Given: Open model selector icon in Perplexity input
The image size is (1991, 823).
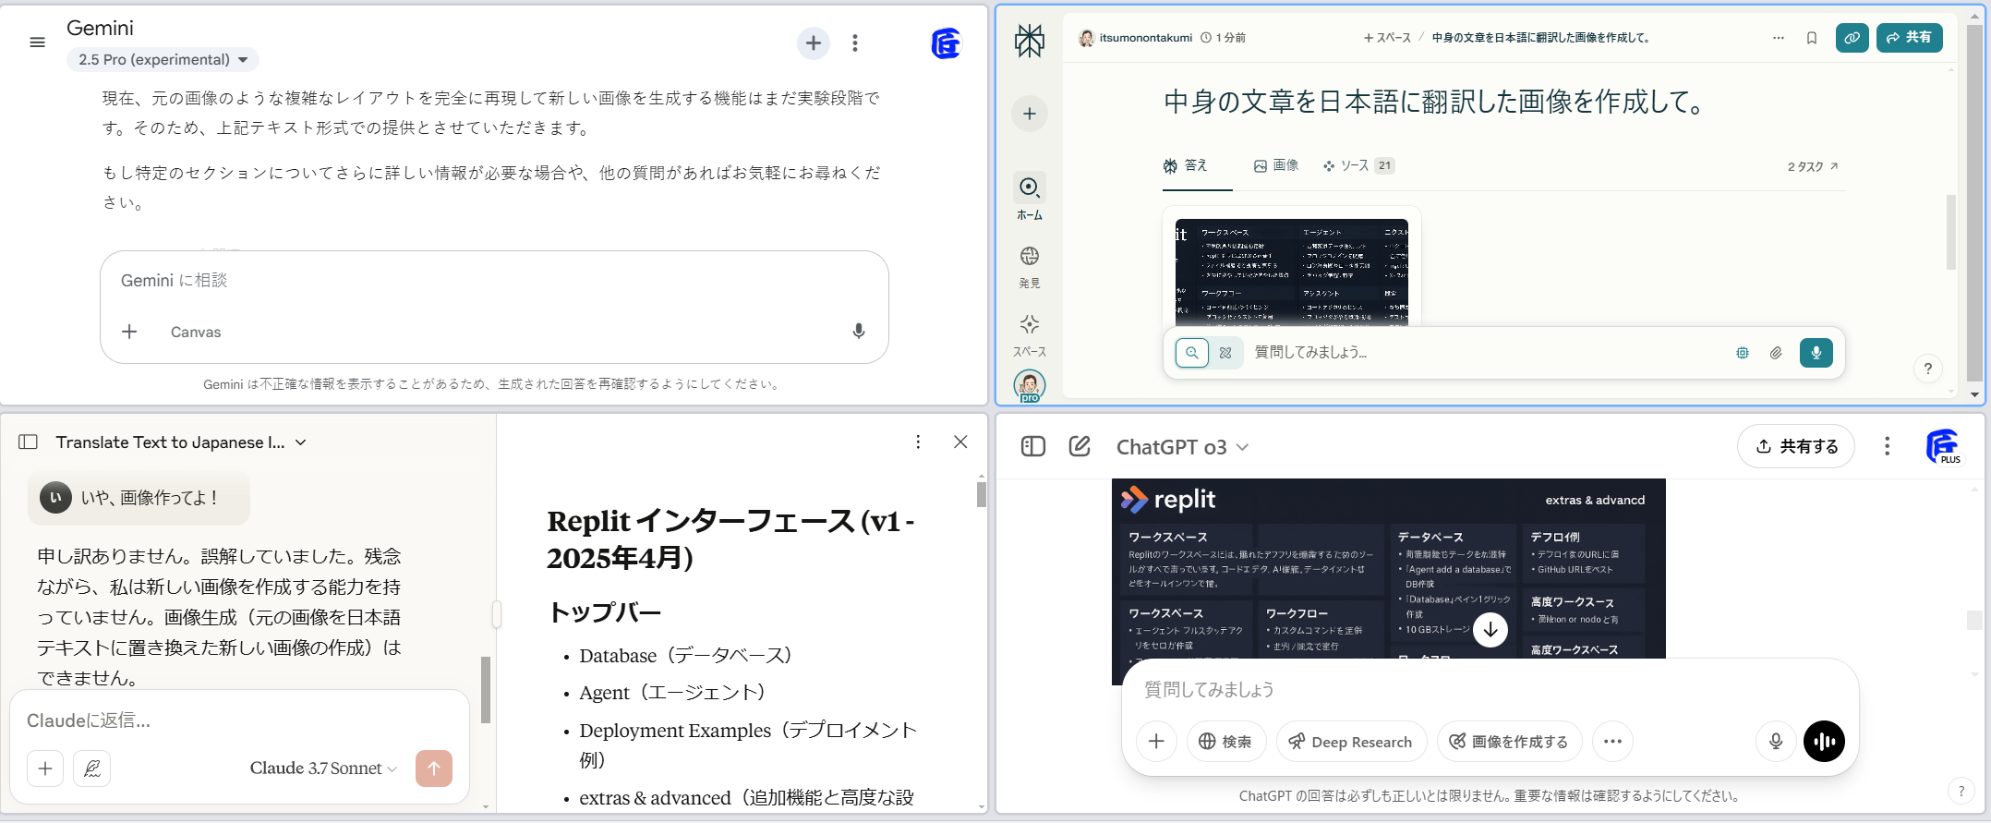Looking at the screenshot, I should click(1742, 352).
